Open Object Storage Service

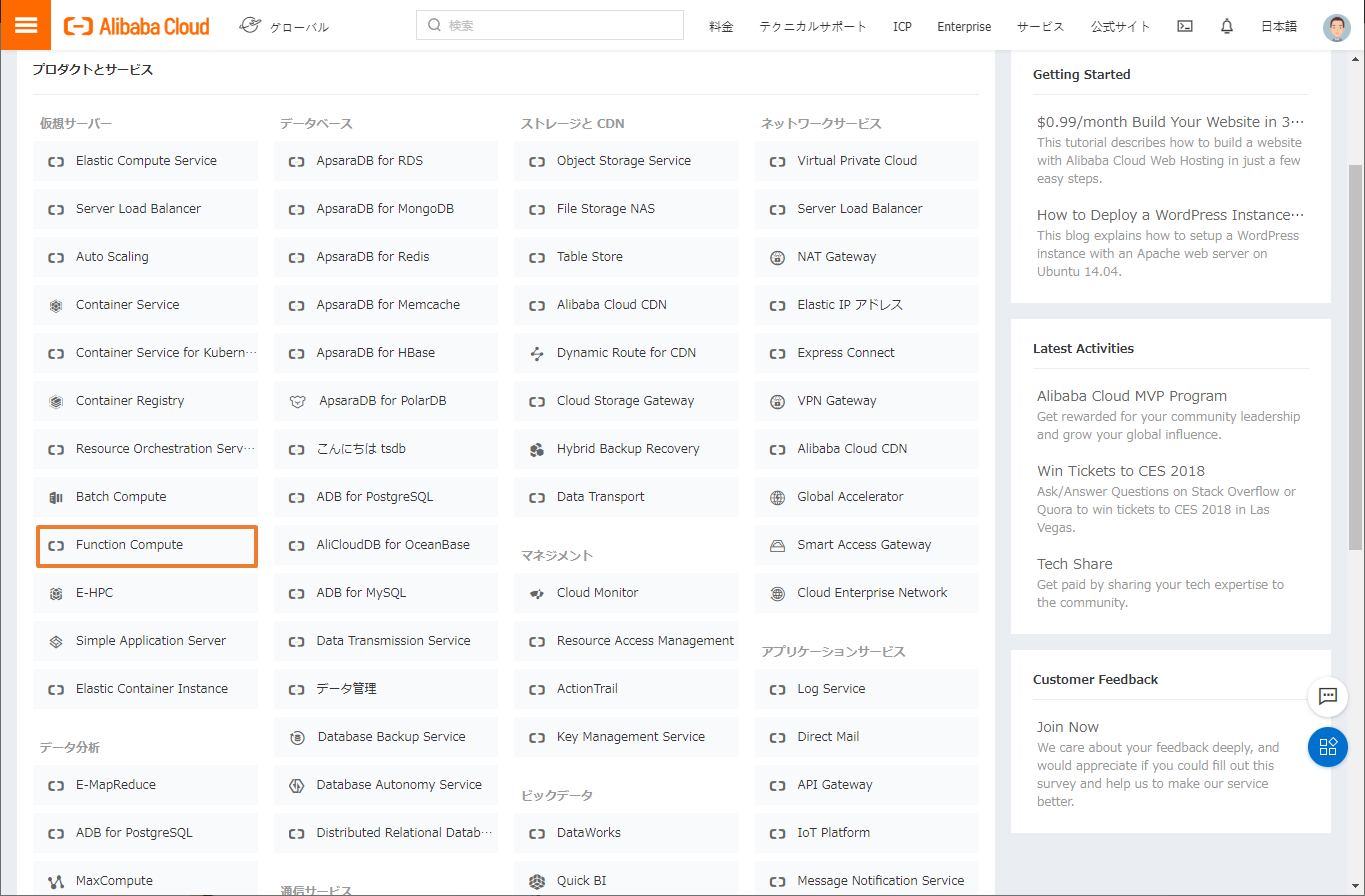coord(627,161)
